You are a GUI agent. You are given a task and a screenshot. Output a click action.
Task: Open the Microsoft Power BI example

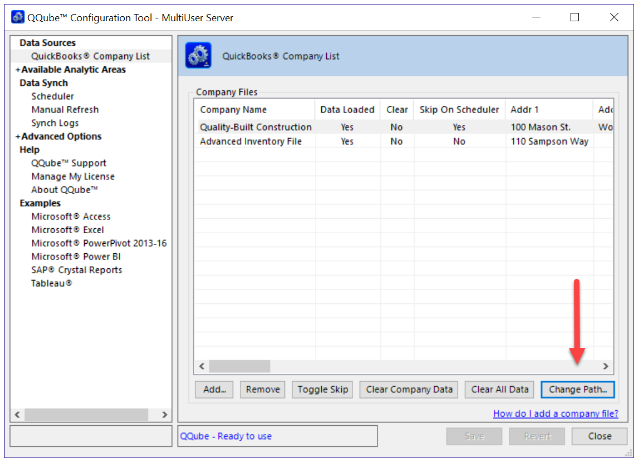point(76,257)
